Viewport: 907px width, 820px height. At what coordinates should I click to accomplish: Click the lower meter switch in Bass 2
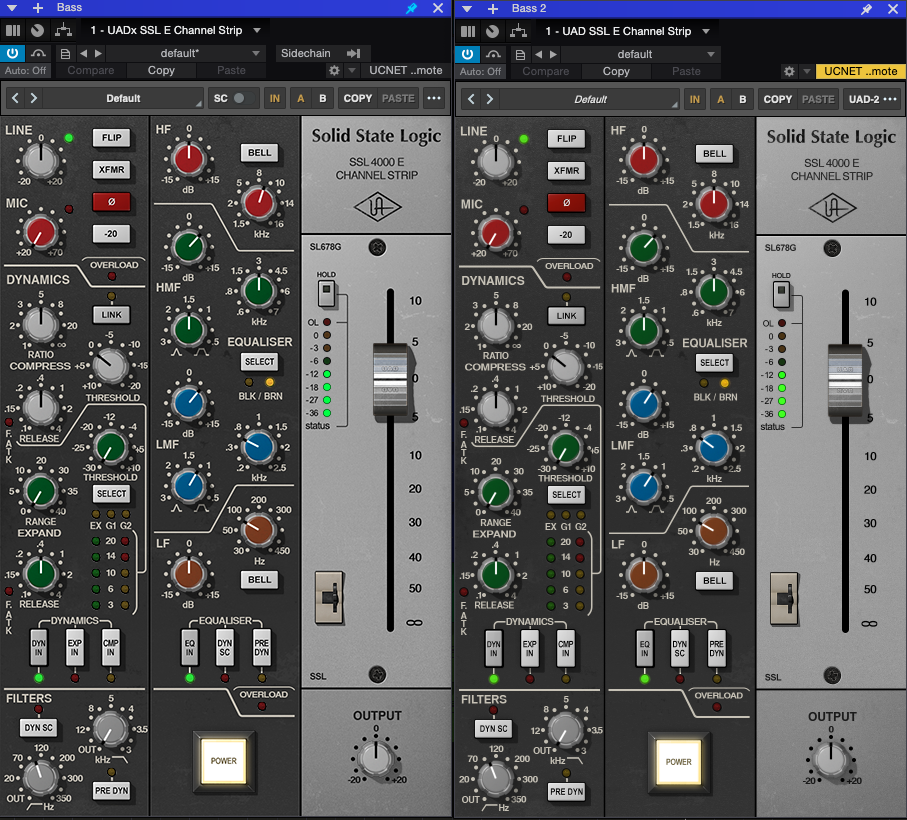[784, 599]
